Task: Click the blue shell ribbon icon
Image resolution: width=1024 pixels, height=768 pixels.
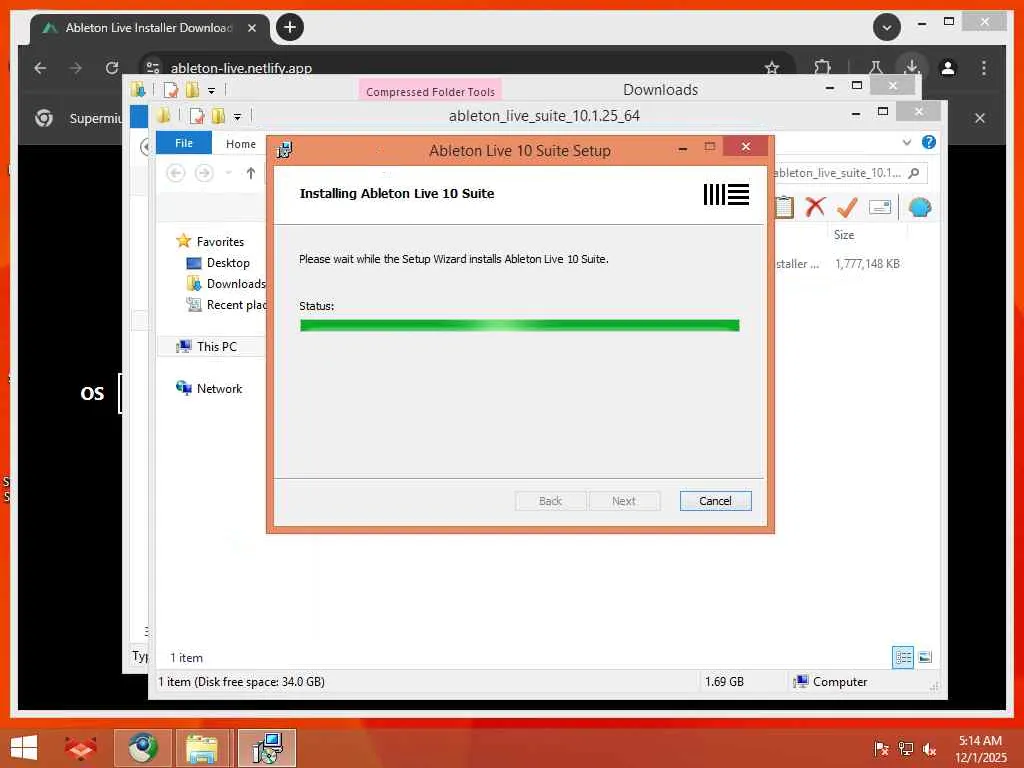Action: click(x=920, y=208)
